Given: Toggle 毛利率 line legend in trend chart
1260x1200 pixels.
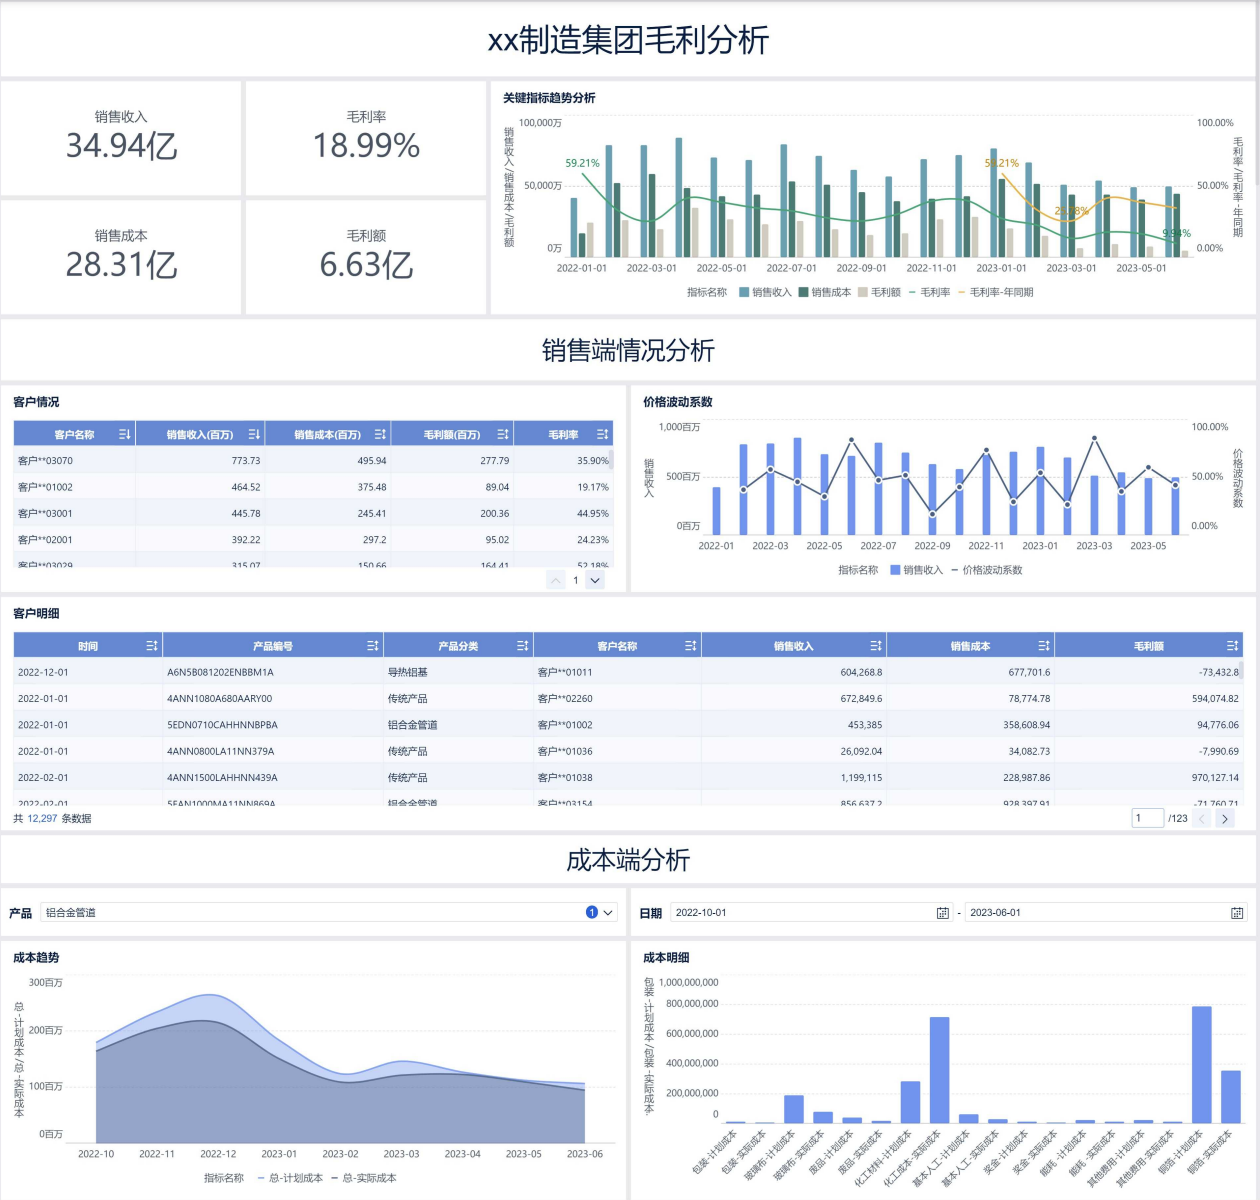Looking at the screenshot, I should point(929,292).
